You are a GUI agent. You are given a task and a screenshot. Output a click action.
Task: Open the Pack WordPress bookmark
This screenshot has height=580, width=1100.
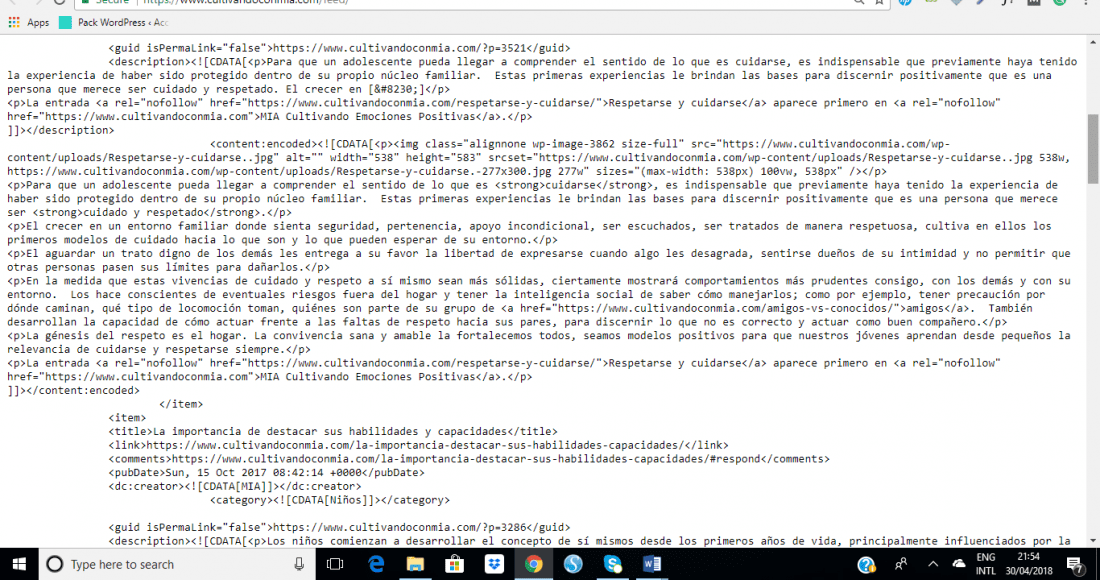coord(114,22)
